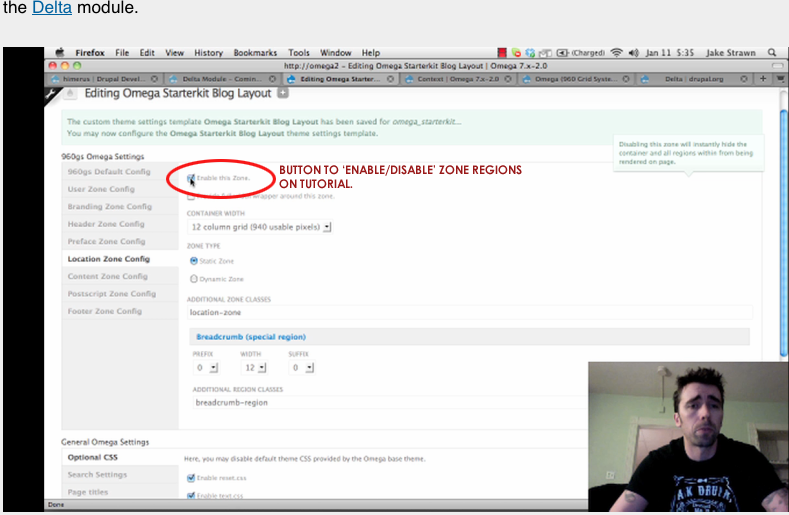Open the Wi-Fi status icon
The height and width of the screenshot is (515, 789).
click(616, 52)
